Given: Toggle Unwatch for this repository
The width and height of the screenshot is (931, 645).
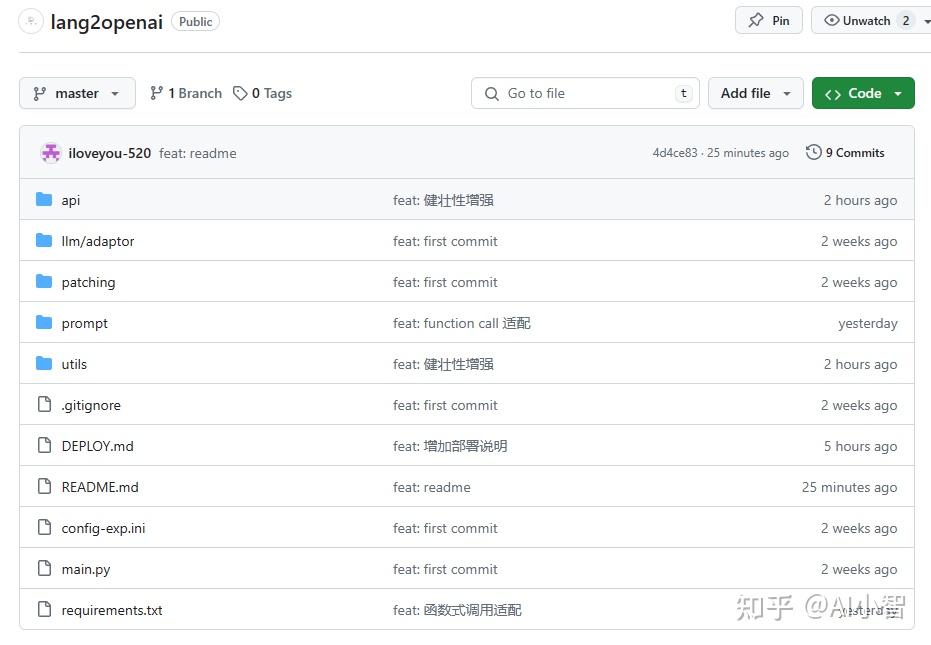Looking at the screenshot, I should [x=857, y=21].
